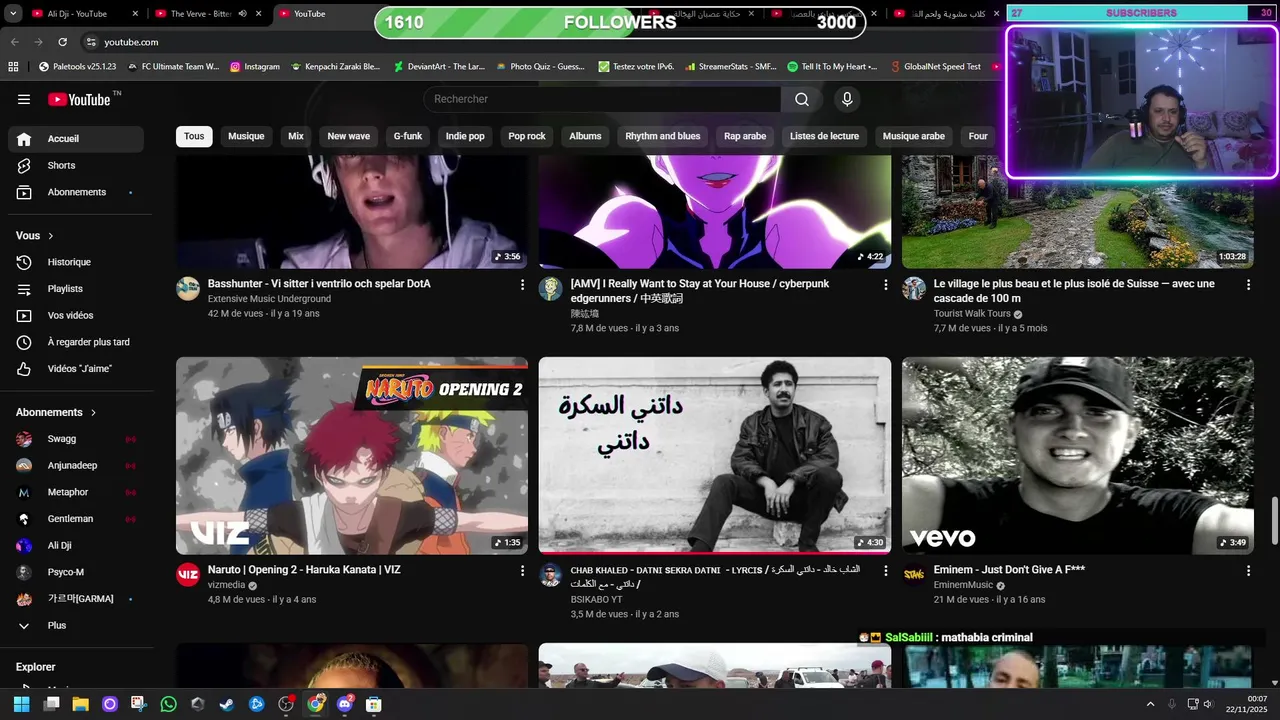The image size is (1280, 720).
Task: Click the Tourist Walk Tours channel avatar
Action: (x=914, y=289)
